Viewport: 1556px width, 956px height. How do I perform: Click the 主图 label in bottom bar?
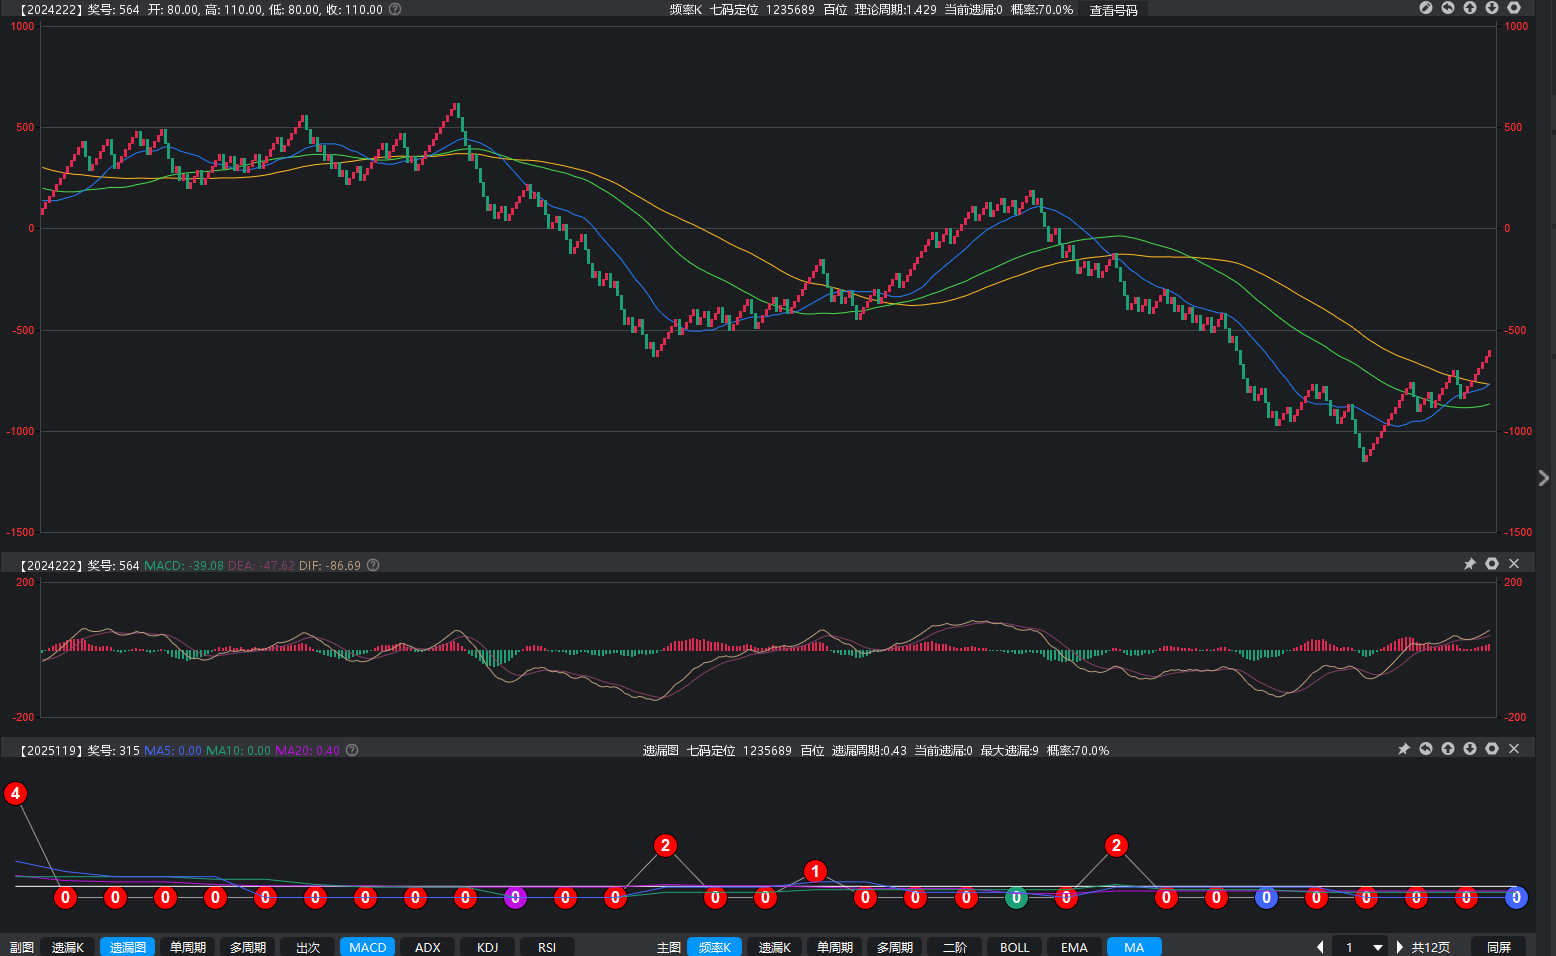click(x=669, y=947)
